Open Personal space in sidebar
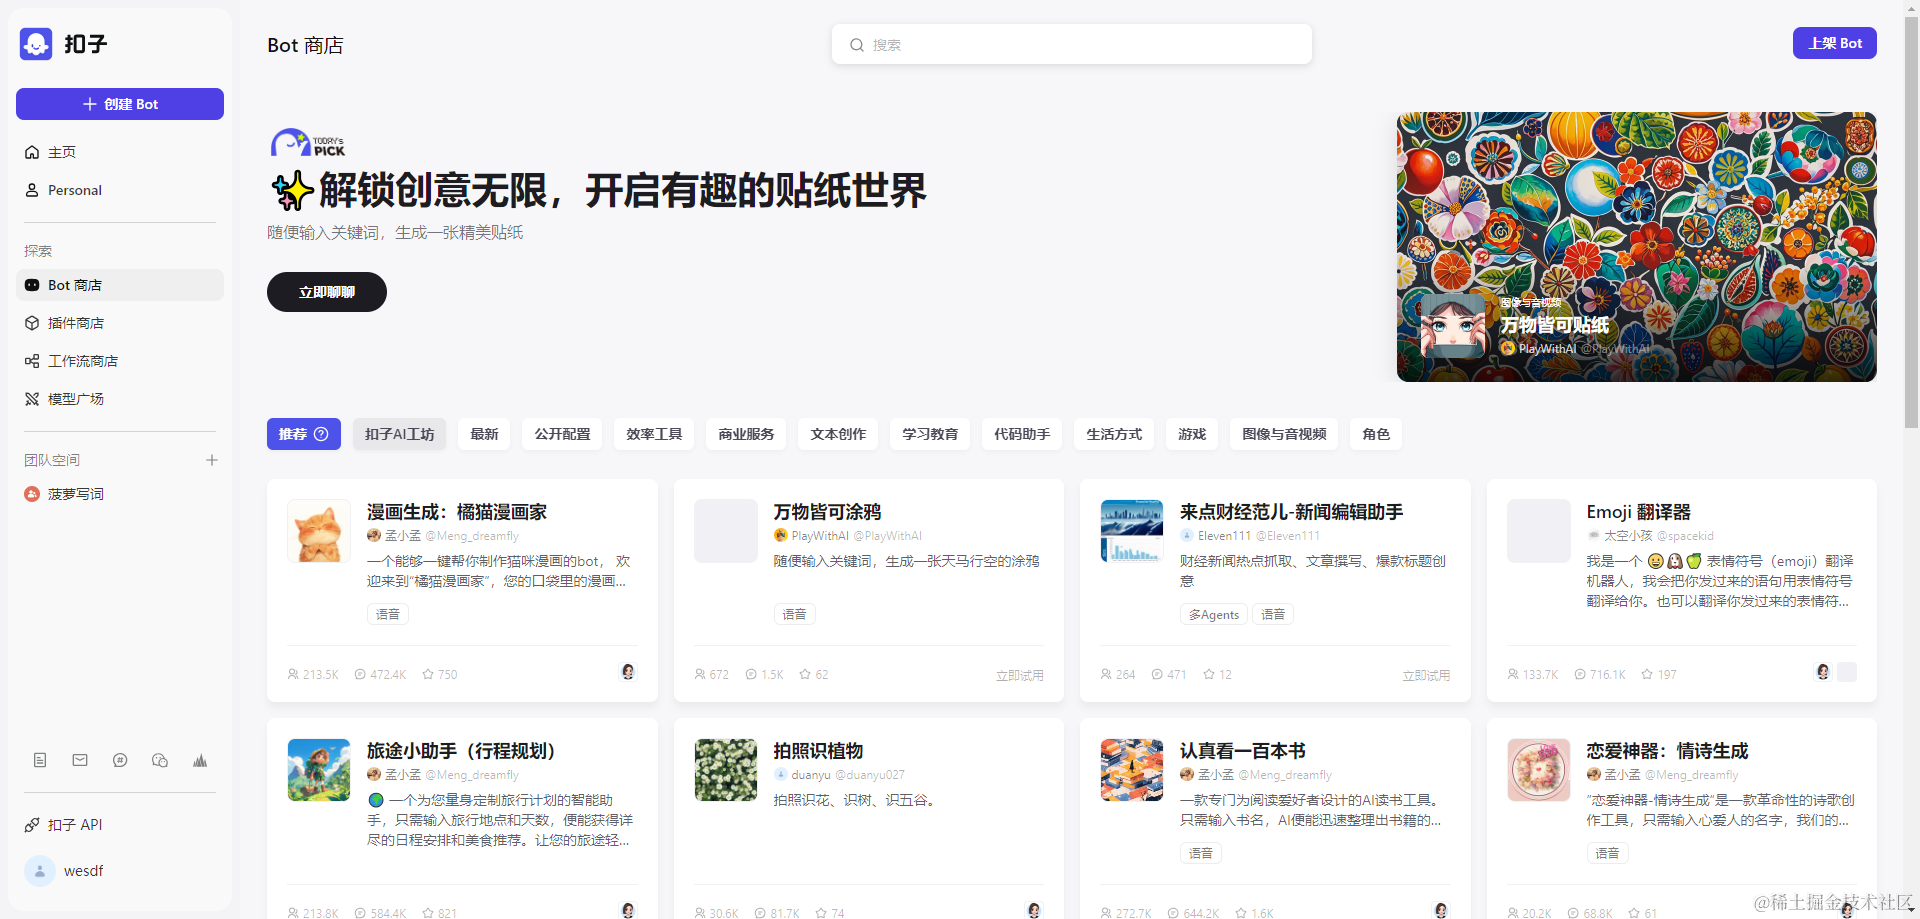 [120, 190]
